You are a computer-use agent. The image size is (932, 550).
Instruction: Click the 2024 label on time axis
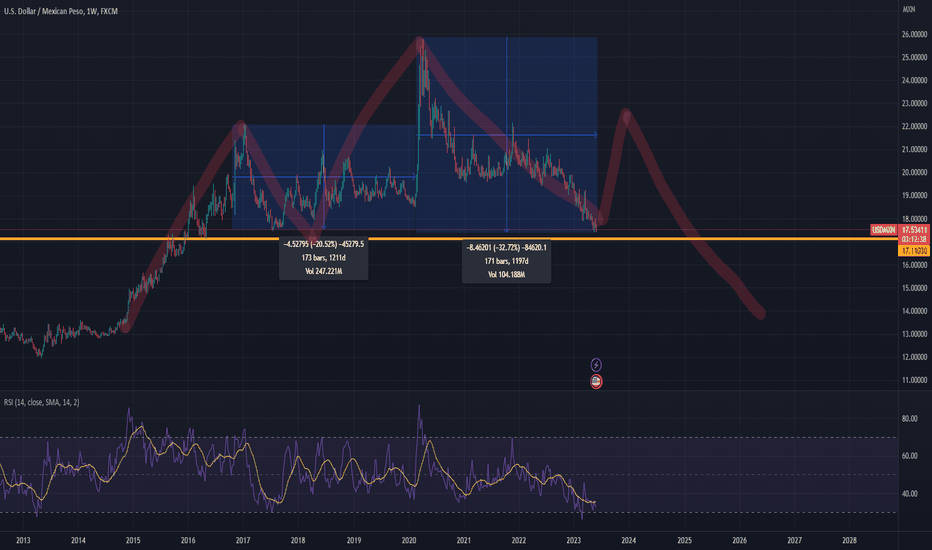coord(629,540)
